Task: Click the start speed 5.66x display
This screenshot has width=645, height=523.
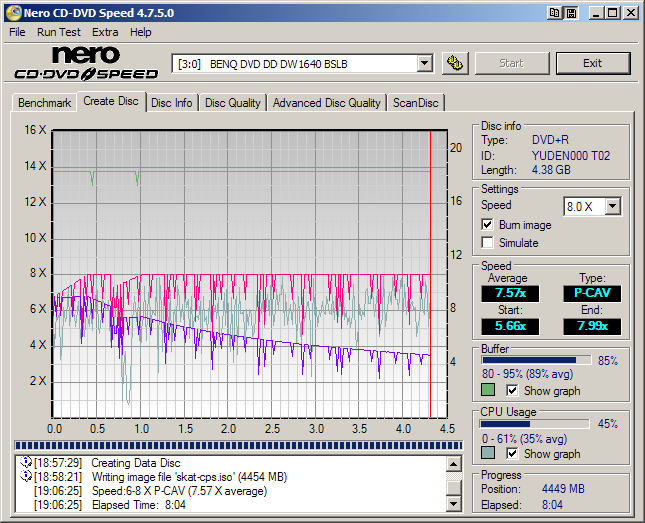Action: coord(510,326)
